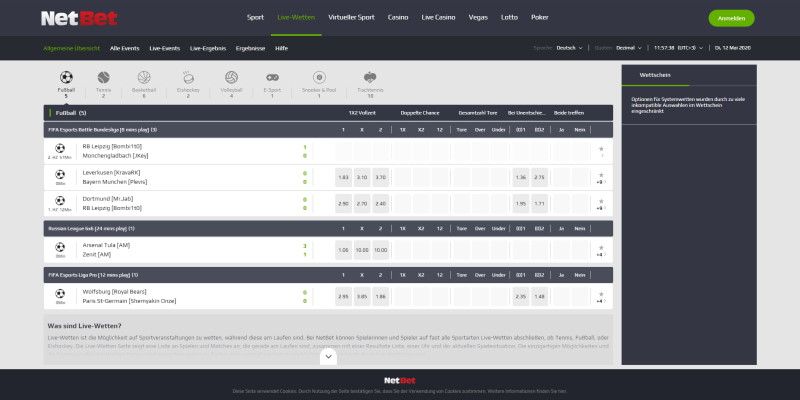Go to Poker section
This screenshot has width=800, height=400.
coord(540,17)
